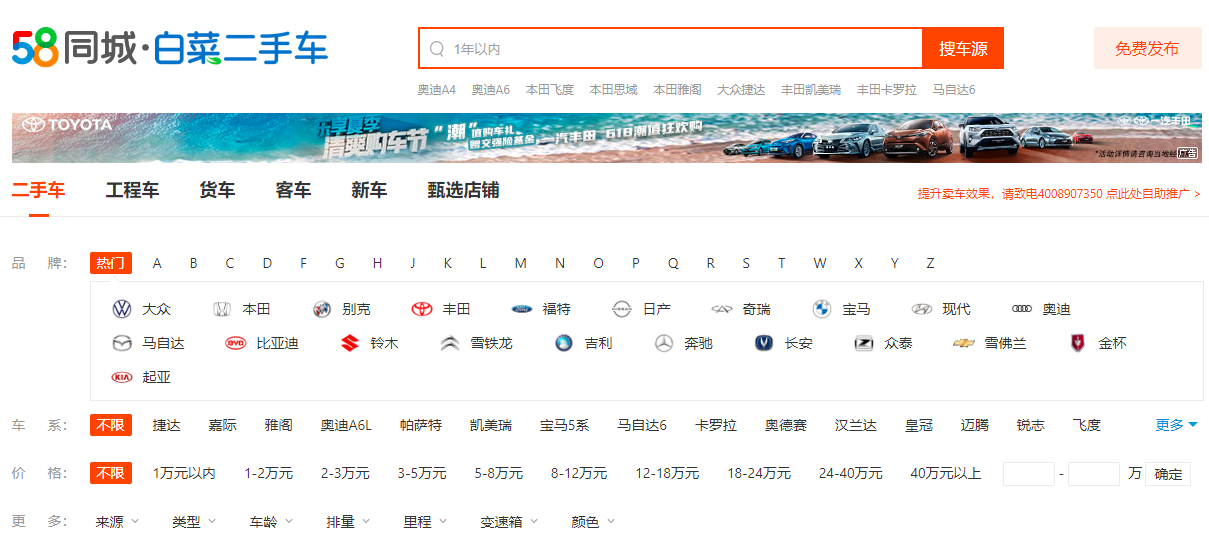
Task: Expand 更多 car series options
Action: pyautogui.click(x=1176, y=425)
